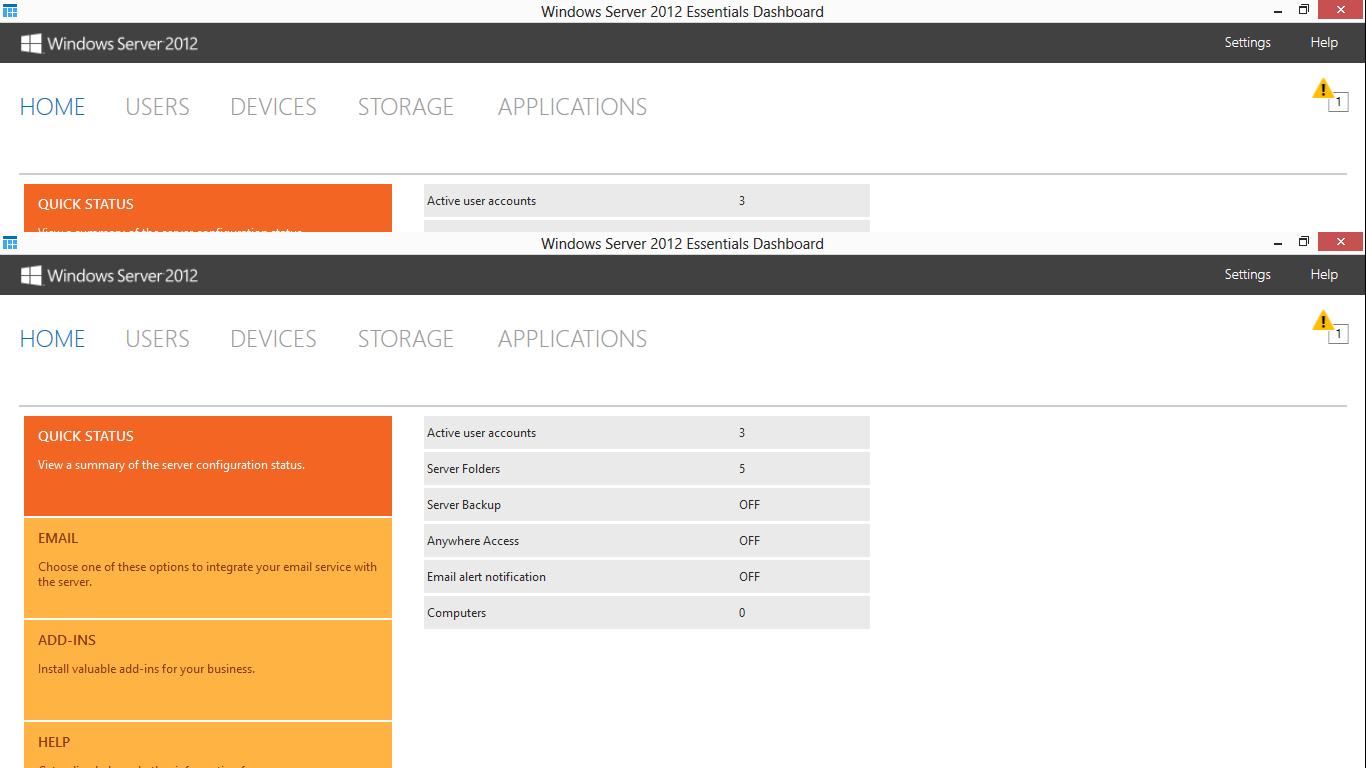The height and width of the screenshot is (768, 1366).
Task: Open the alert warning icon in background window
Action: click(1323, 88)
